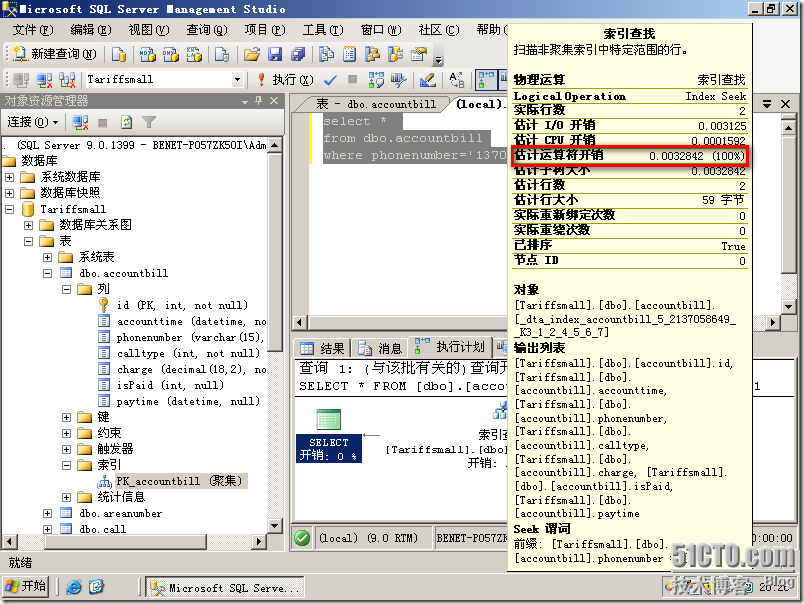Open a new Database Engine query
804x604 pixels.
tap(119, 54)
